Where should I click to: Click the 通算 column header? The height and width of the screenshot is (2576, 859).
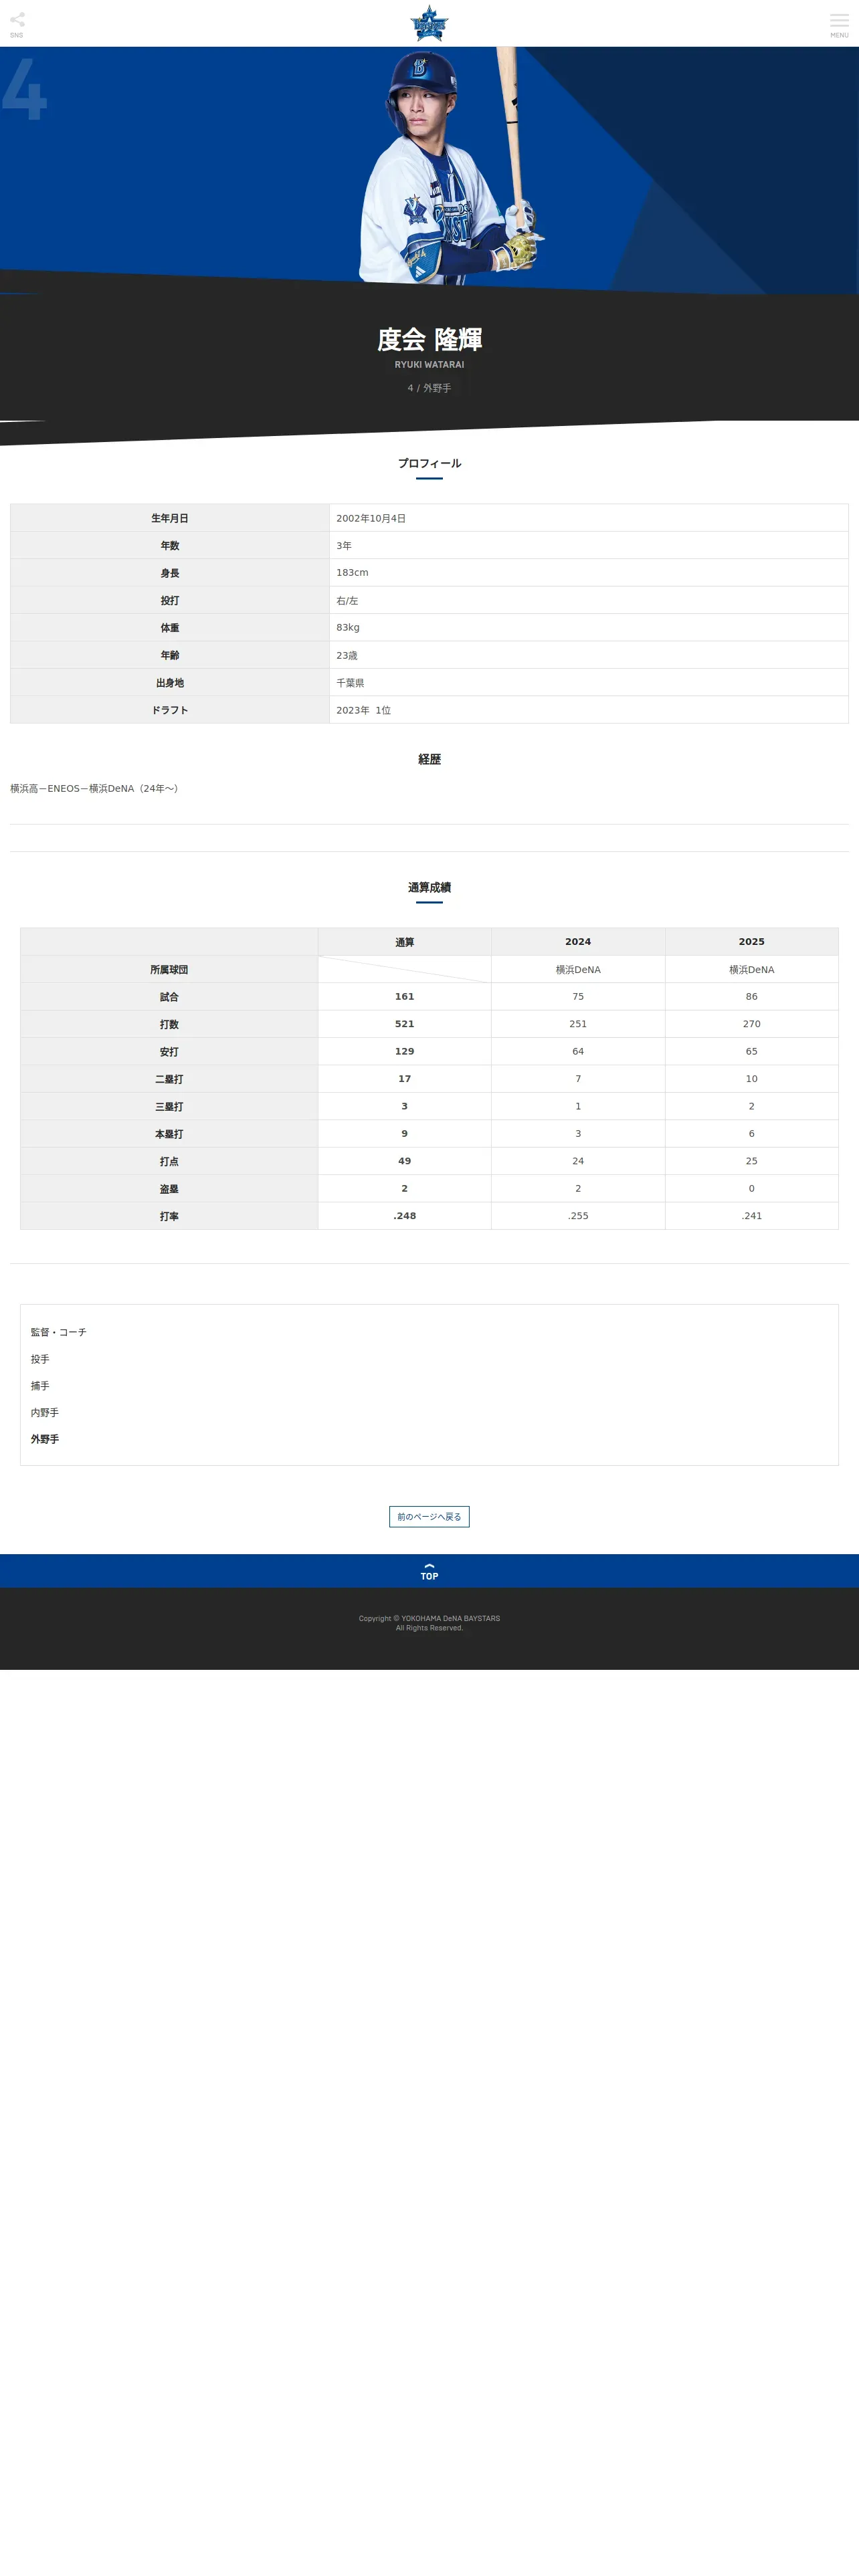(x=404, y=942)
